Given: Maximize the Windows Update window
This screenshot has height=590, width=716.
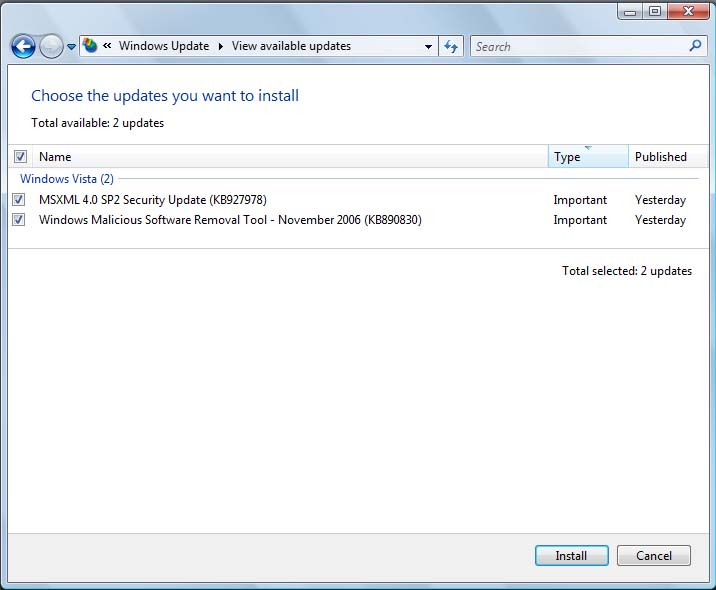Looking at the screenshot, I should point(655,11).
